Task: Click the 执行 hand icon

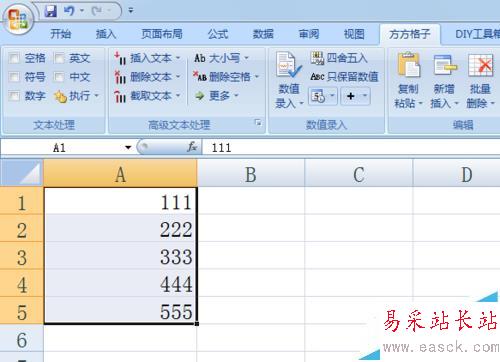Action: [x=61, y=96]
